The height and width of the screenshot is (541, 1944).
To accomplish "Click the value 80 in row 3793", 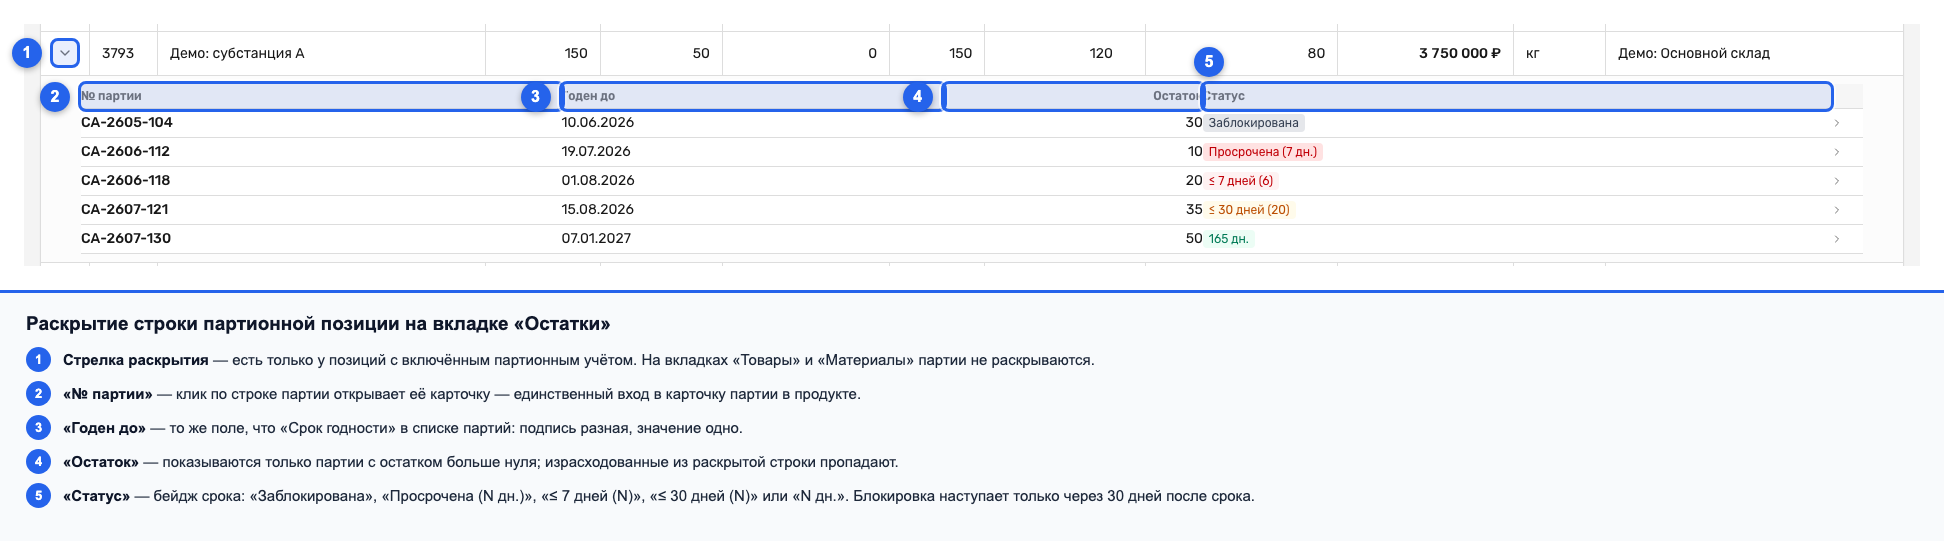I will (x=1316, y=54).
